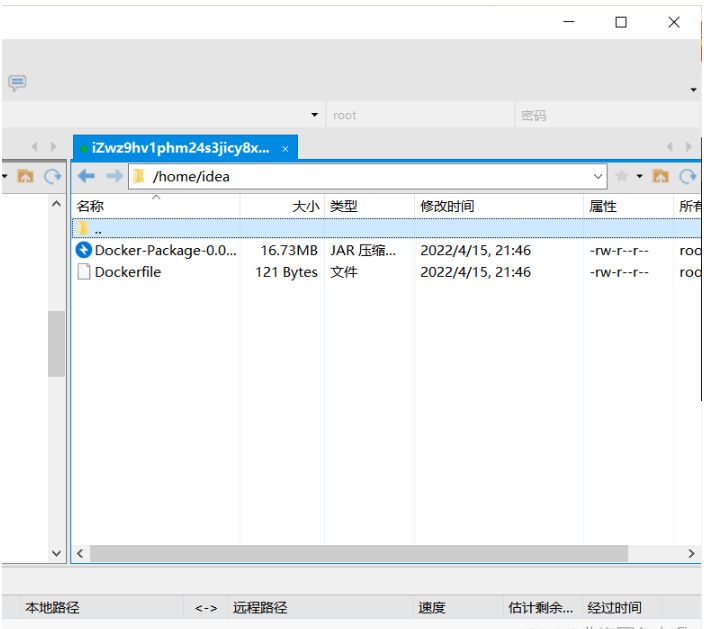712x629 pixels.
Task: Click the 121 Bytes size cell
Action: pyautogui.click(x=286, y=272)
